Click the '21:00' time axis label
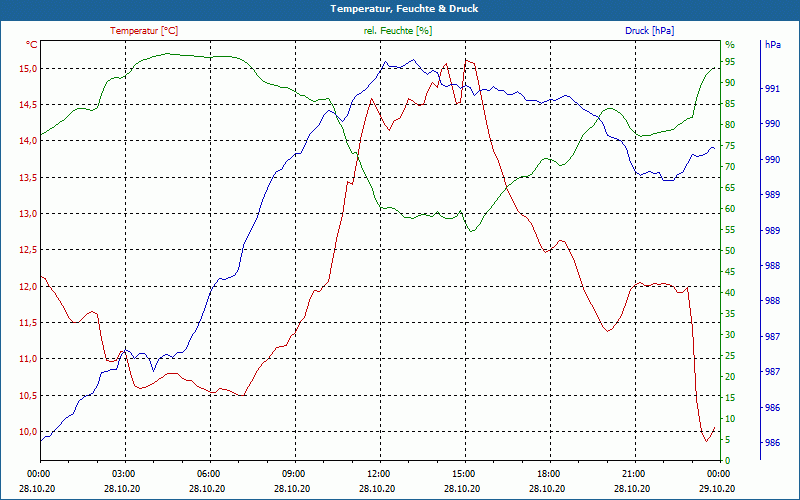The width and height of the screenshot is (800, 500). click(x=633, y=473)
